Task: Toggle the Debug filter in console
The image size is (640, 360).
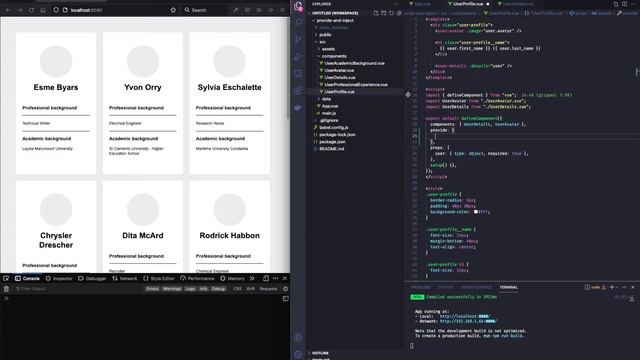Action: point(218,289)
